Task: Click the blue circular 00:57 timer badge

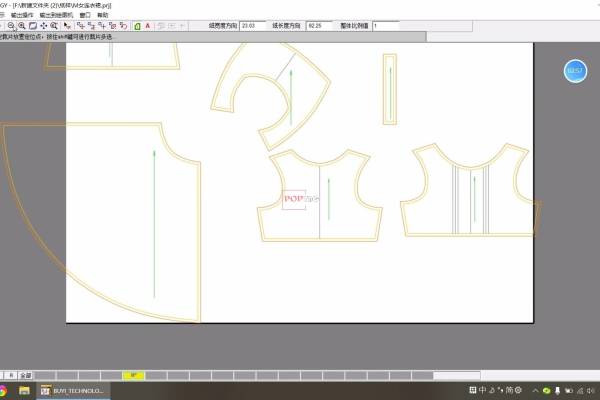Action: coord(574,72)
